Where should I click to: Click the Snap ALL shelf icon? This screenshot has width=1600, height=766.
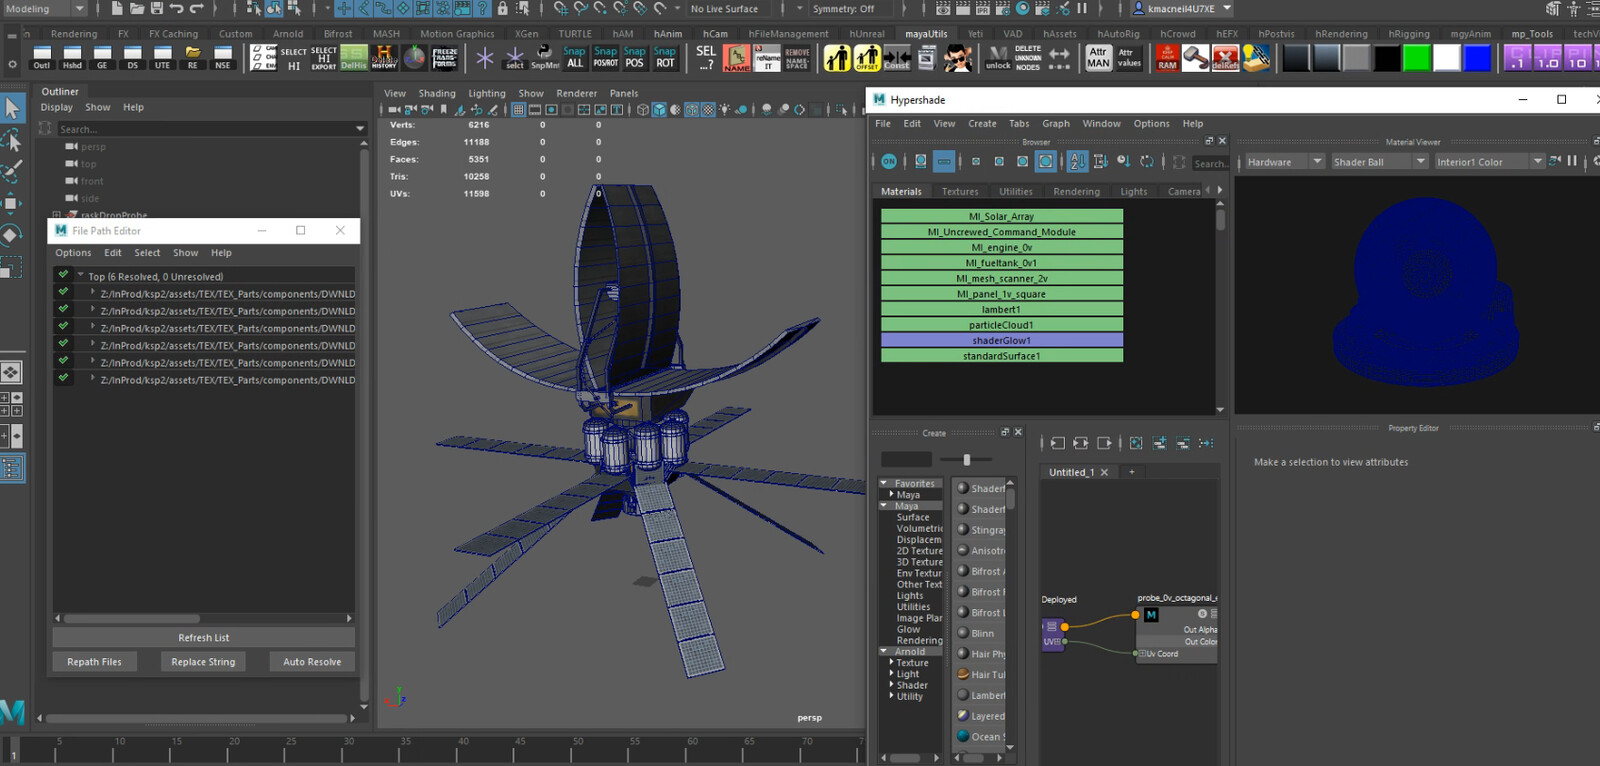574,58
